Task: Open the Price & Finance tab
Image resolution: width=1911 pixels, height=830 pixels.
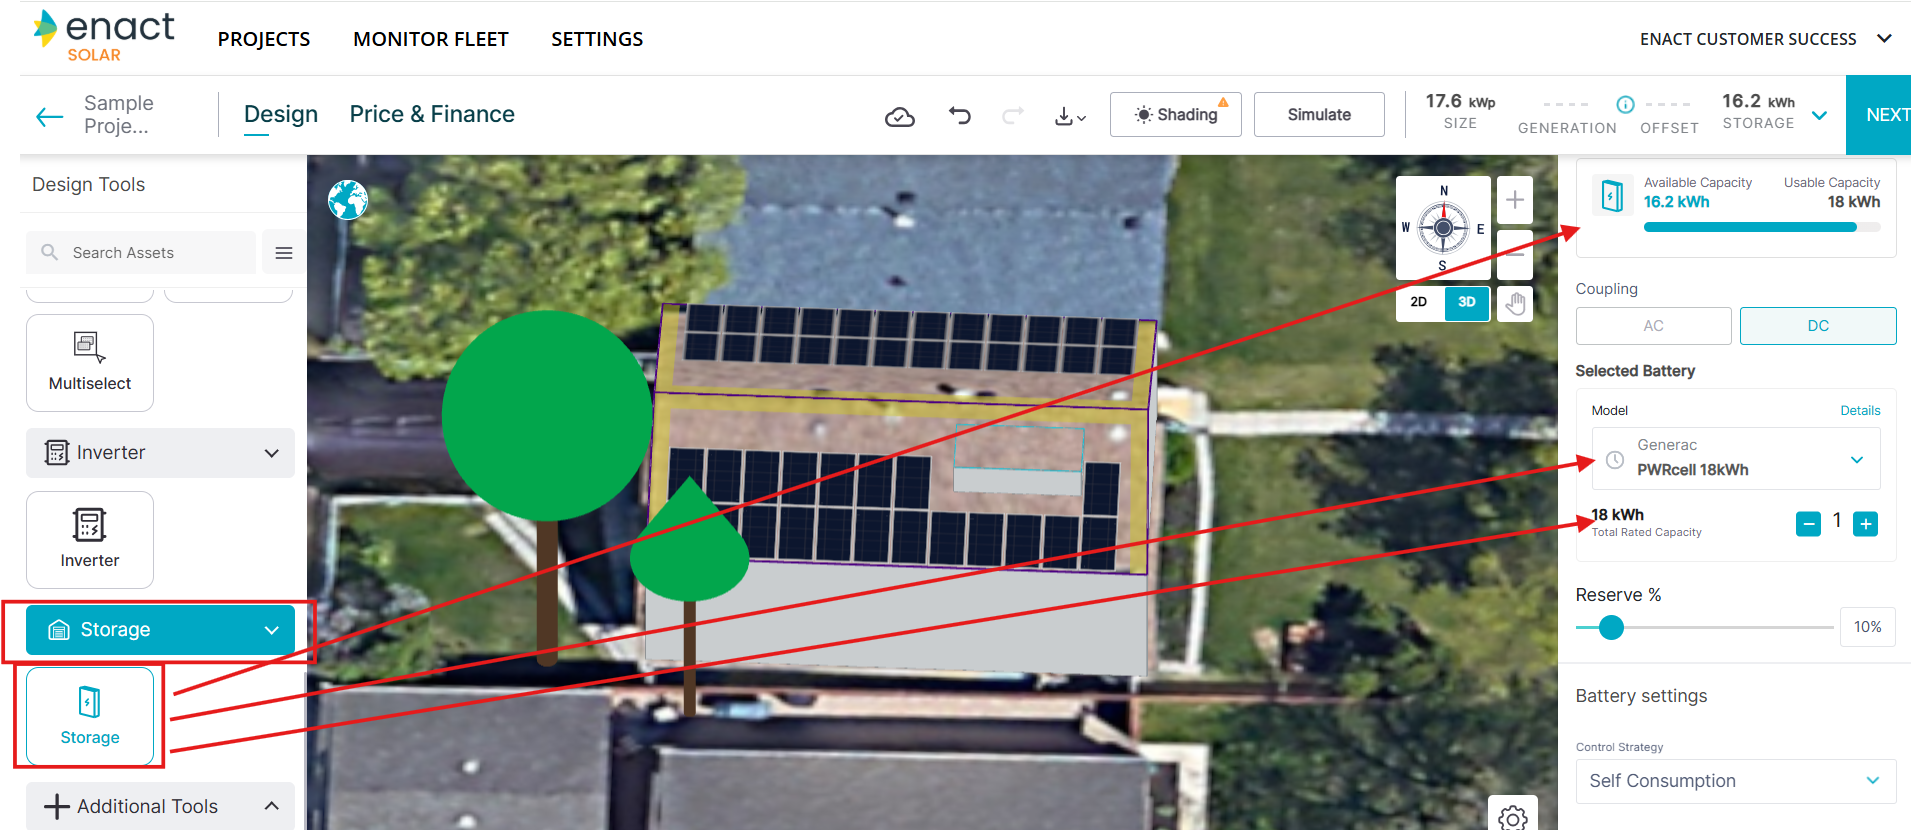Action: point(432,114)
